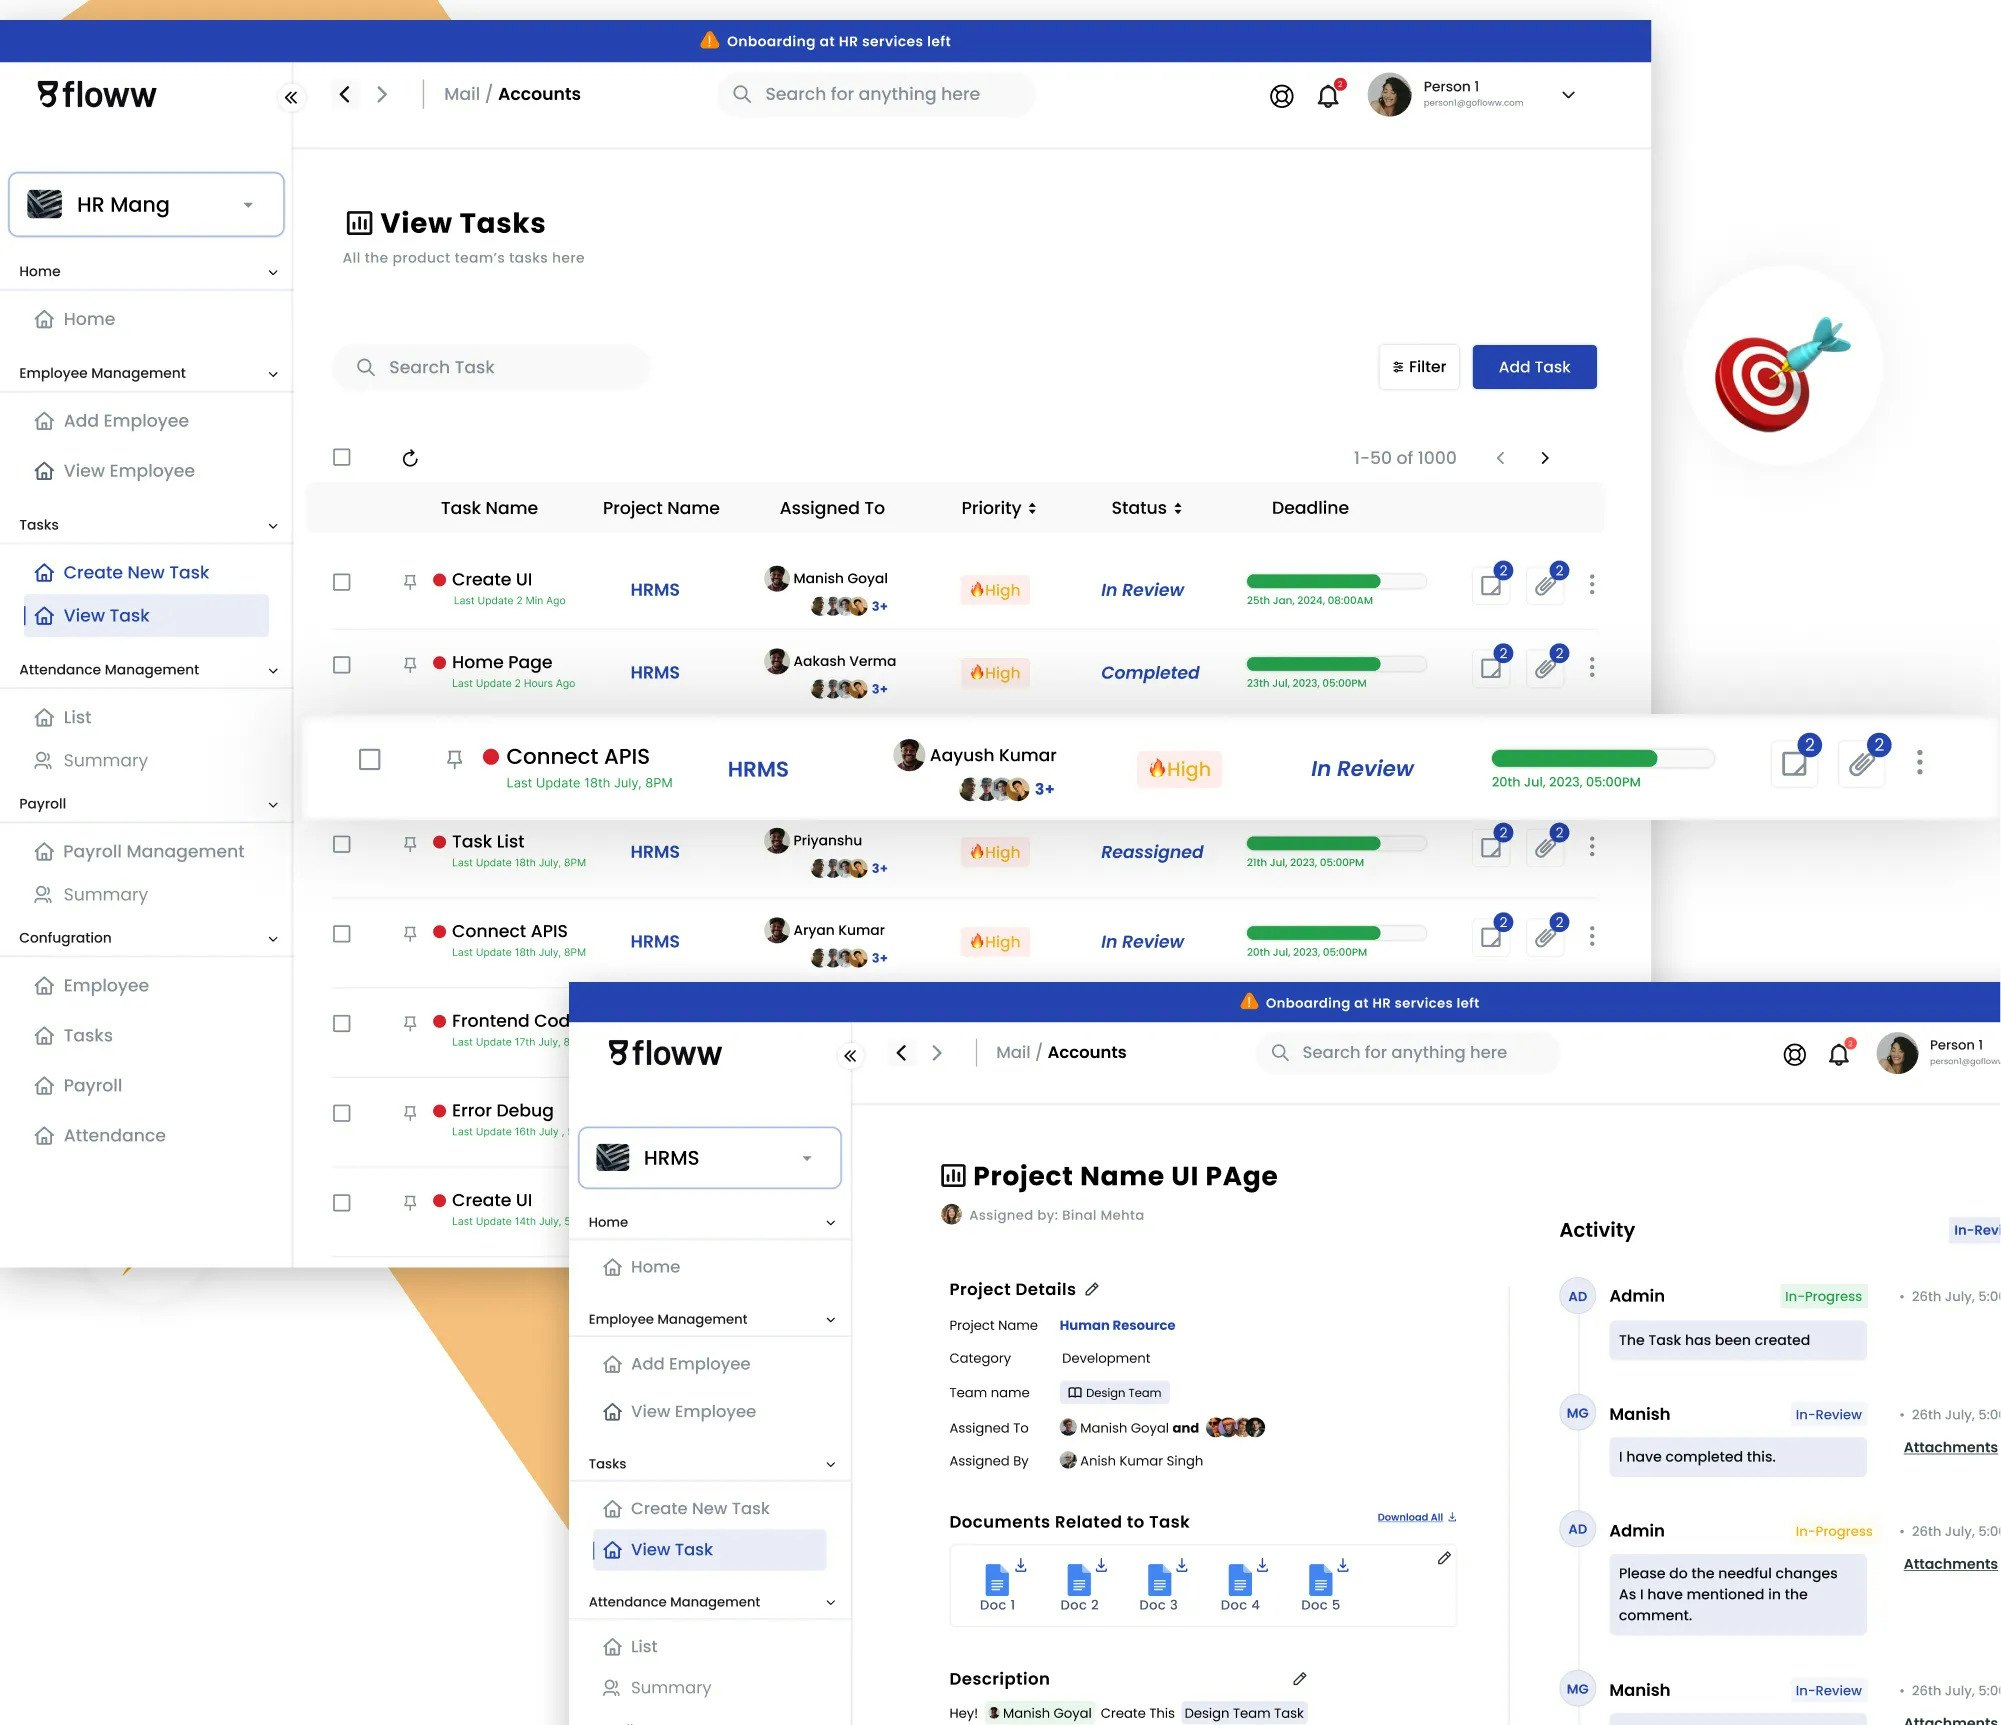This screenshot has height=1725, width=2001.
Task: Open more options for Aryan Kumar row
Action: 1592,936
